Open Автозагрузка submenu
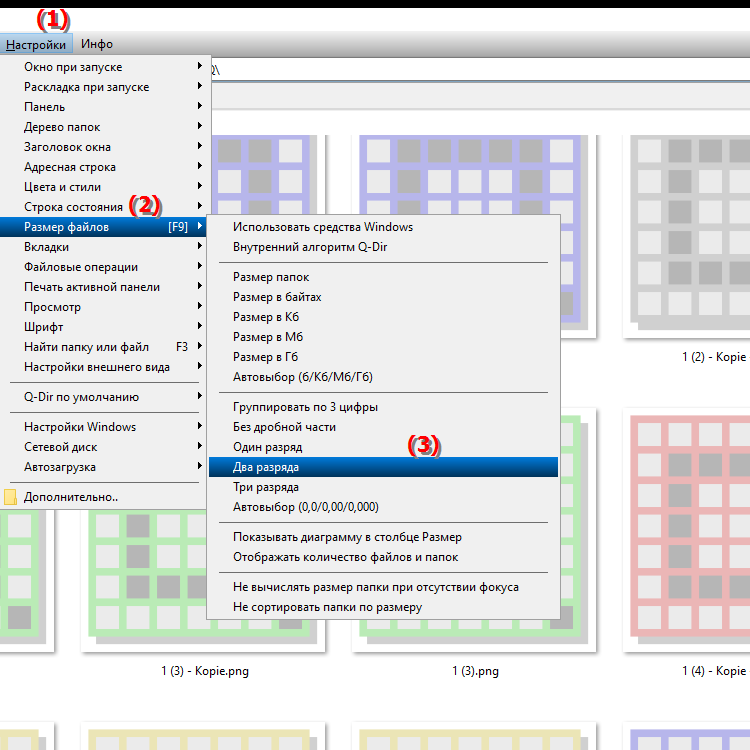Viewport: 750px width, 750px height. 103,467
